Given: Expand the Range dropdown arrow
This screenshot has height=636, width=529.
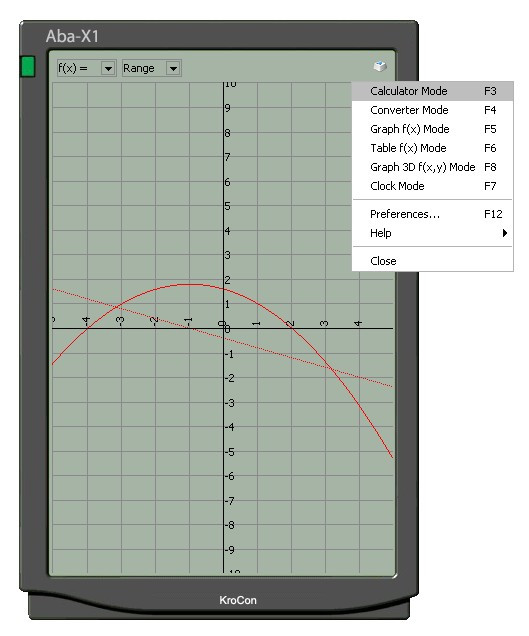Looking at the screenshot, I should pyautogui.click(x=173, y=68).
